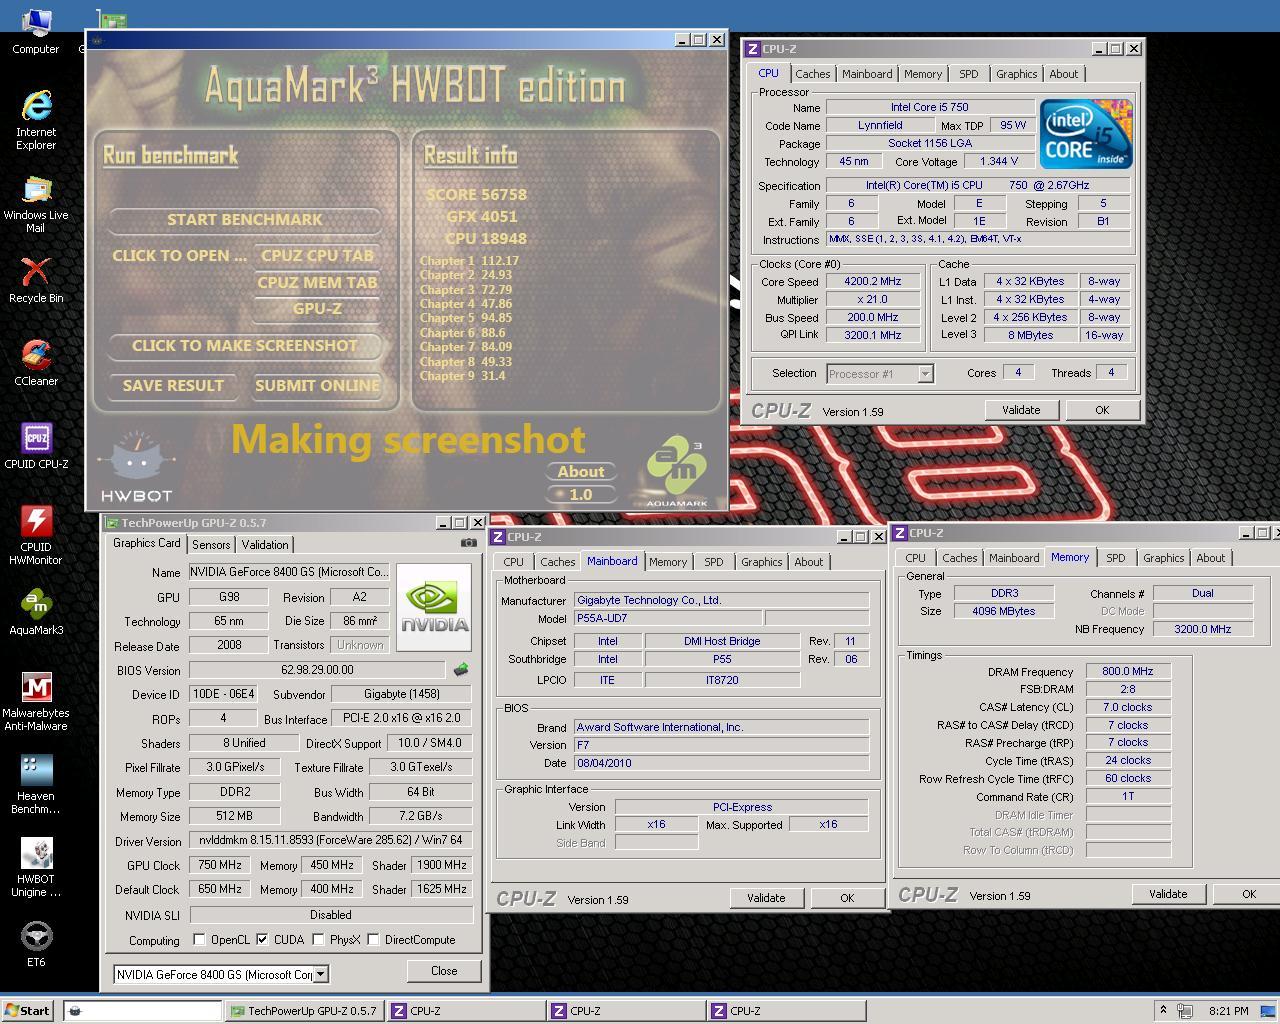Viewport: 1280px width, 1024px height.
Task: Click the Intel Core i5 logo in CPU-Z
Action: tap(1085, 134)
